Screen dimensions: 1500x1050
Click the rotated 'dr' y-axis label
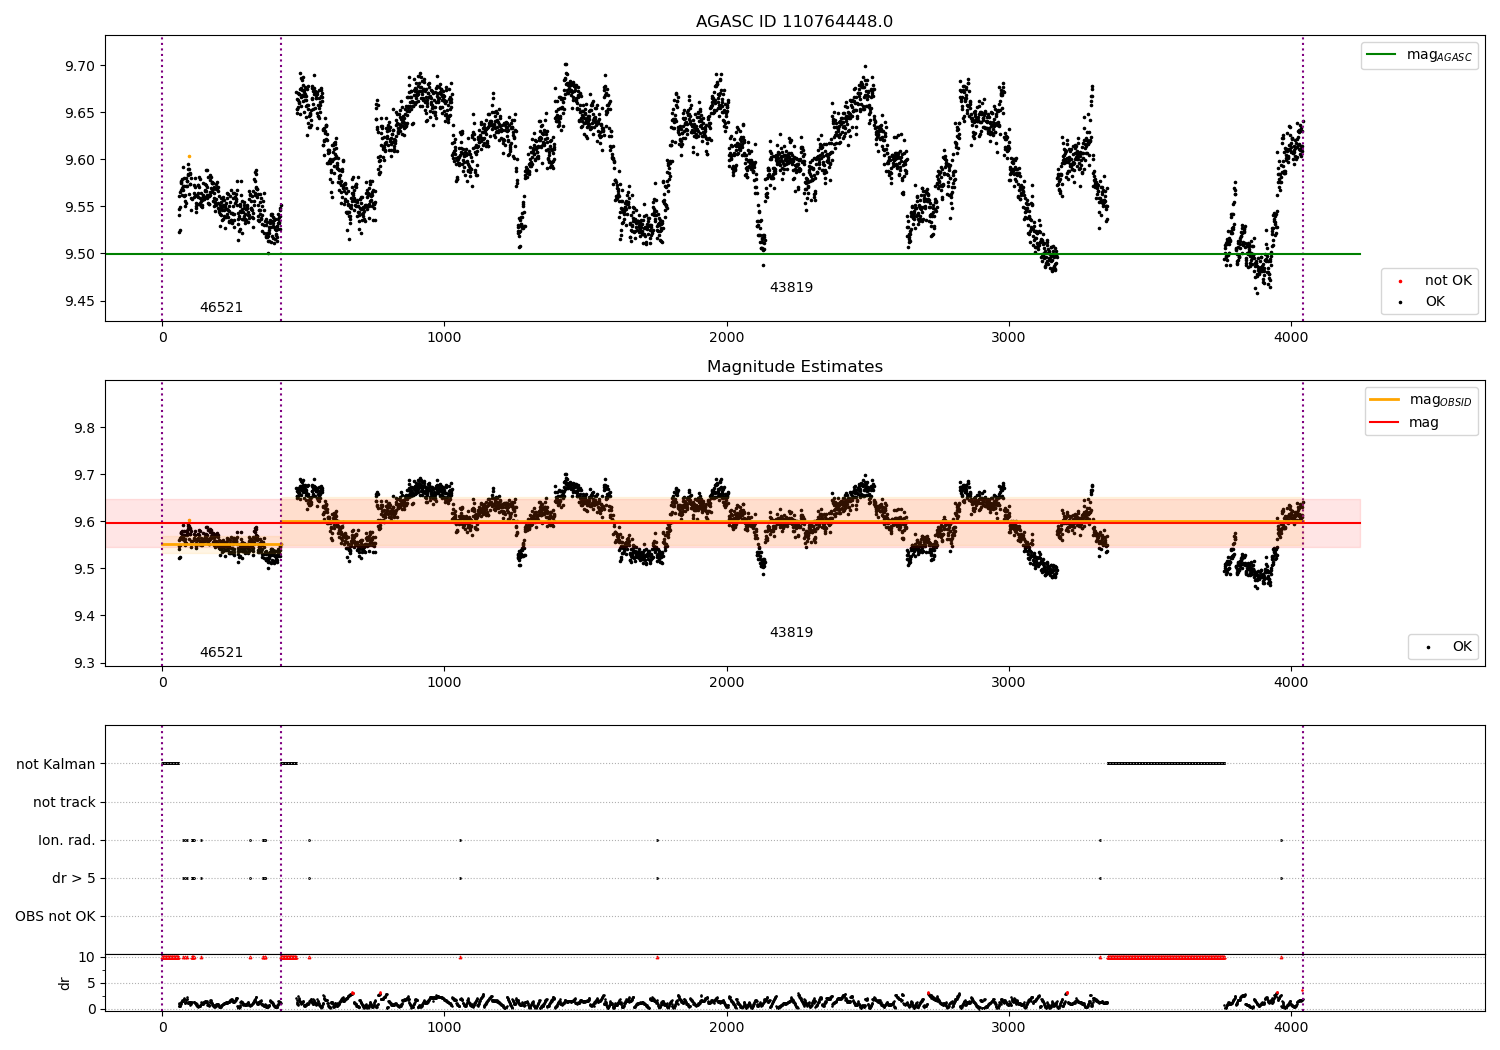tap(65, 983)
